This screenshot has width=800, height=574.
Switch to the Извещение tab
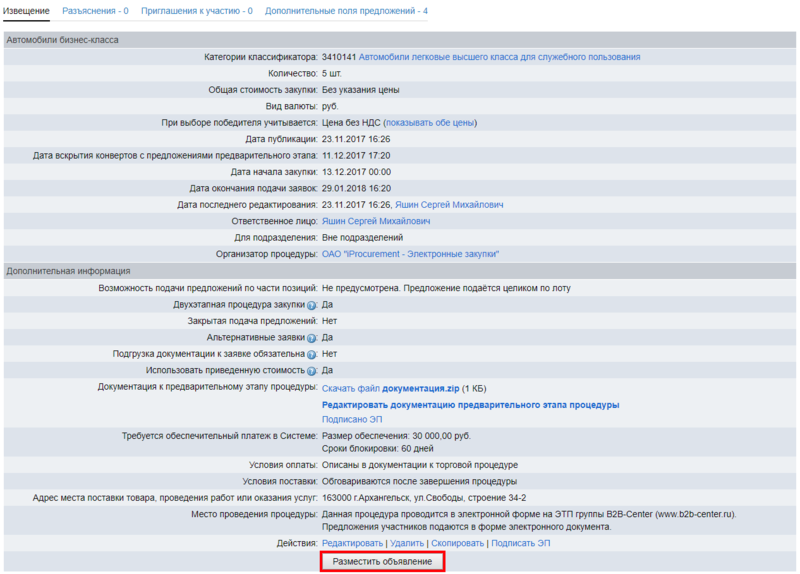pyautogui.click(x=26, y=11)
